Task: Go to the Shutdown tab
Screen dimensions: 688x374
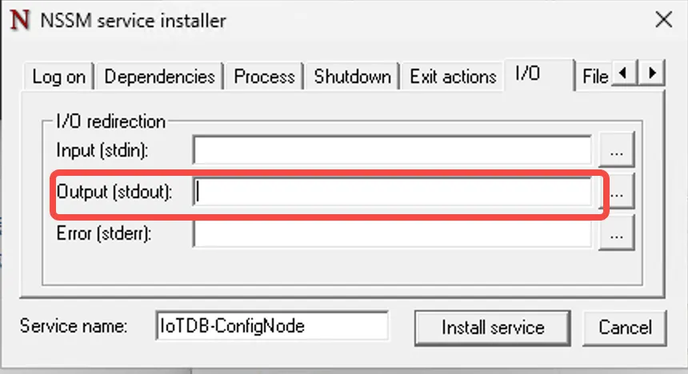Action: pyautogui.click(x=352, y=77)
